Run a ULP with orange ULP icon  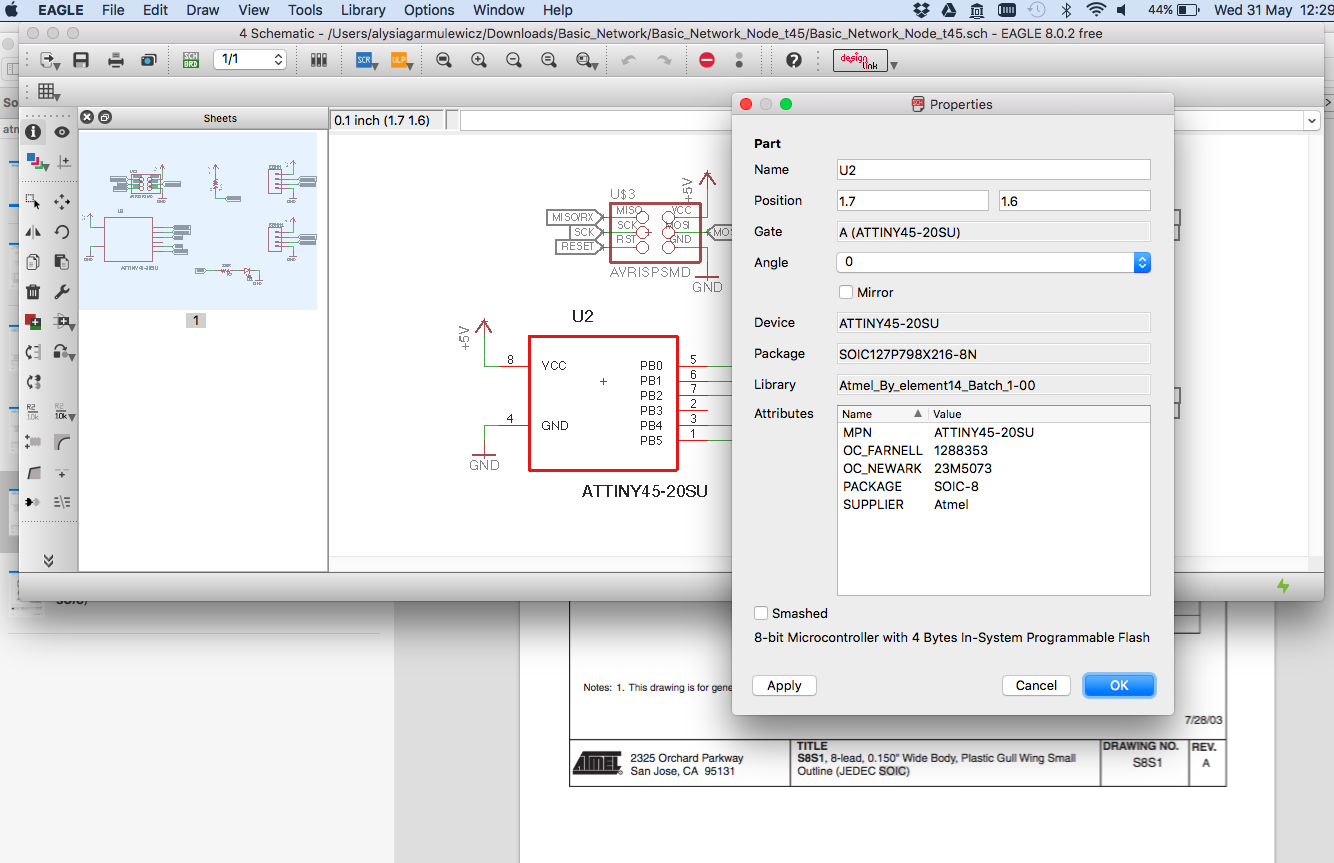pos(401,60)
